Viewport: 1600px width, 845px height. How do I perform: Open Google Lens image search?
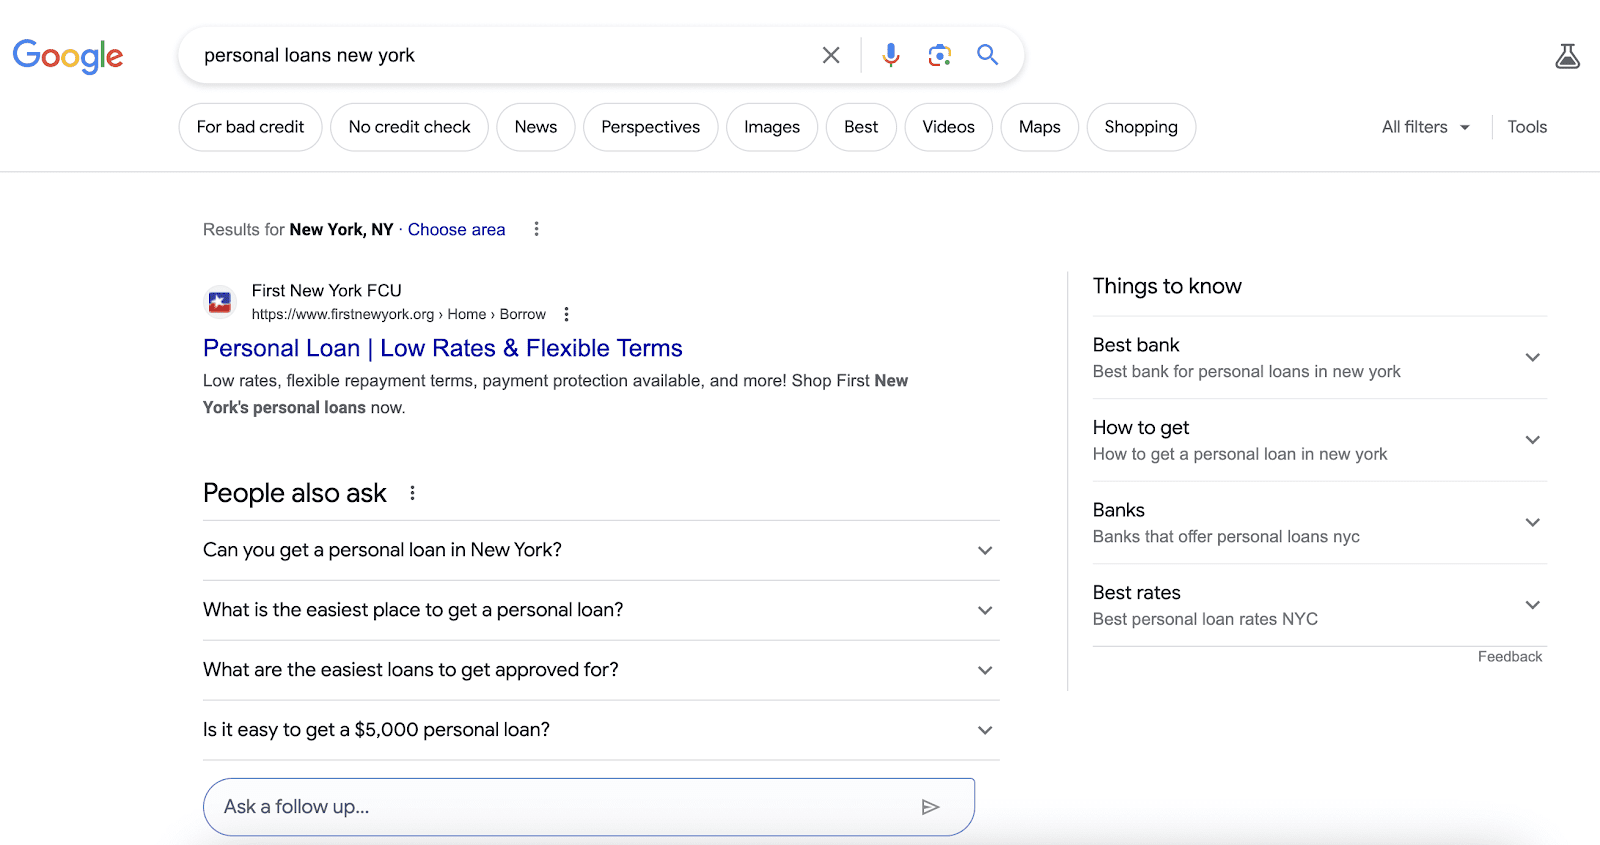pos(939,55)
